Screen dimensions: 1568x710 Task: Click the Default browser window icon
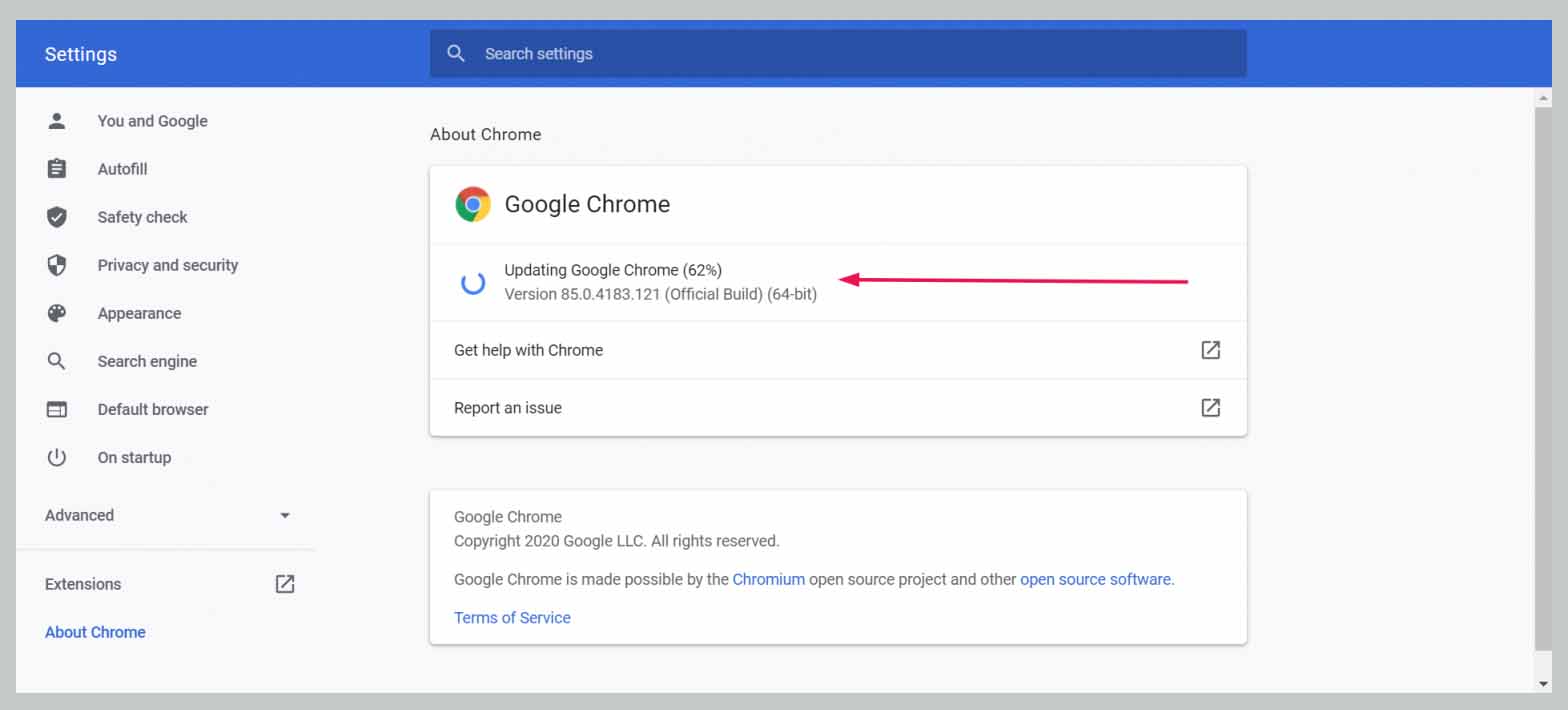point(57,409)
